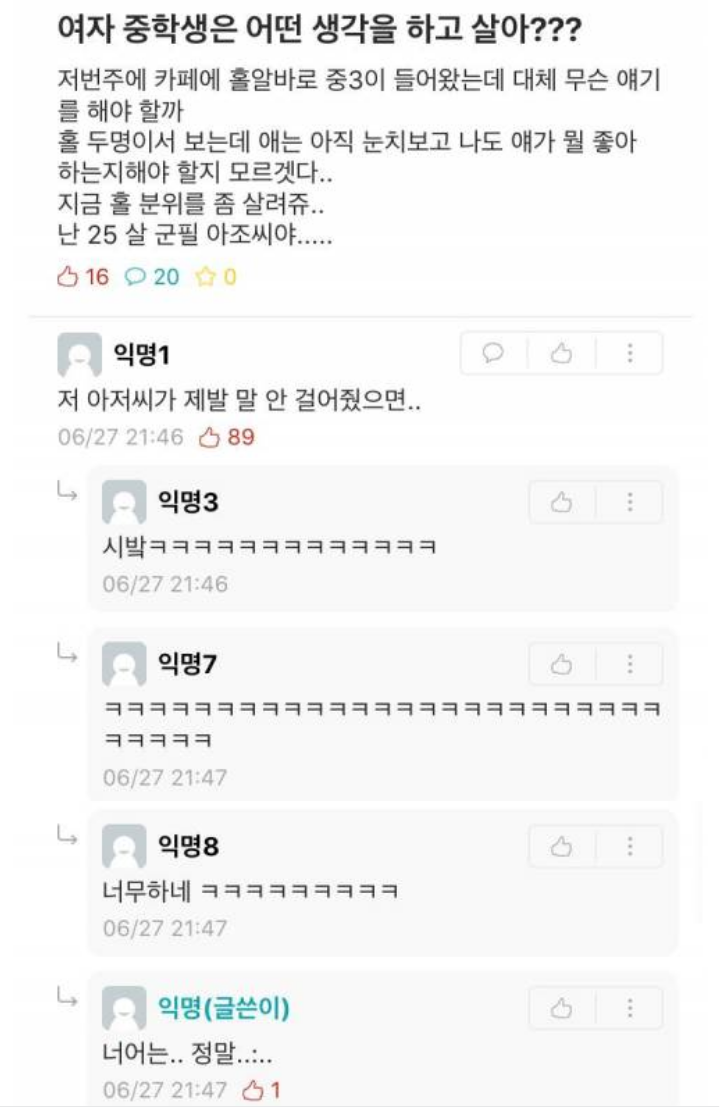Select the 익명(글쓴이) author name
Viewport: 720px width, 1107px height.
click(x=224, y=1007)
